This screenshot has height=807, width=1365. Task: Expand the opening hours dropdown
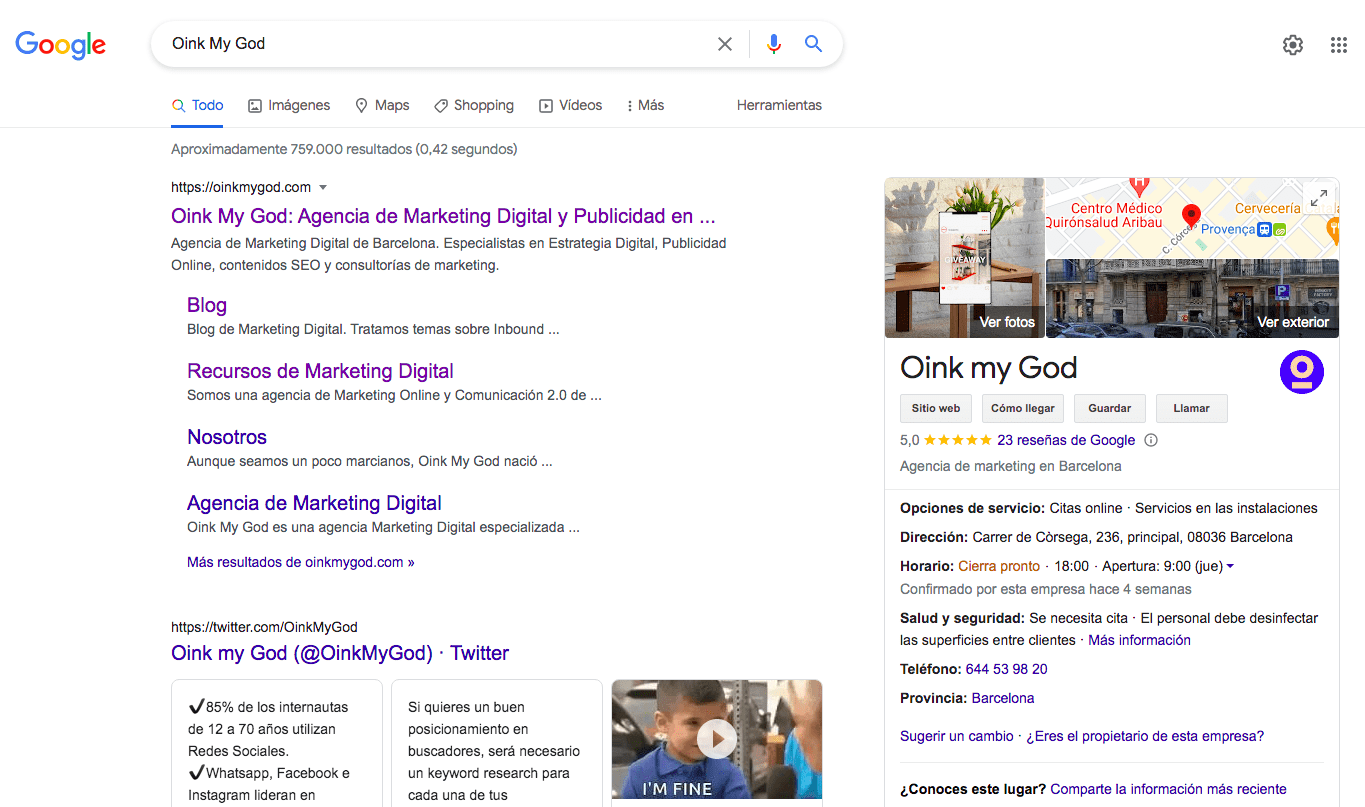coord(1230,567)
